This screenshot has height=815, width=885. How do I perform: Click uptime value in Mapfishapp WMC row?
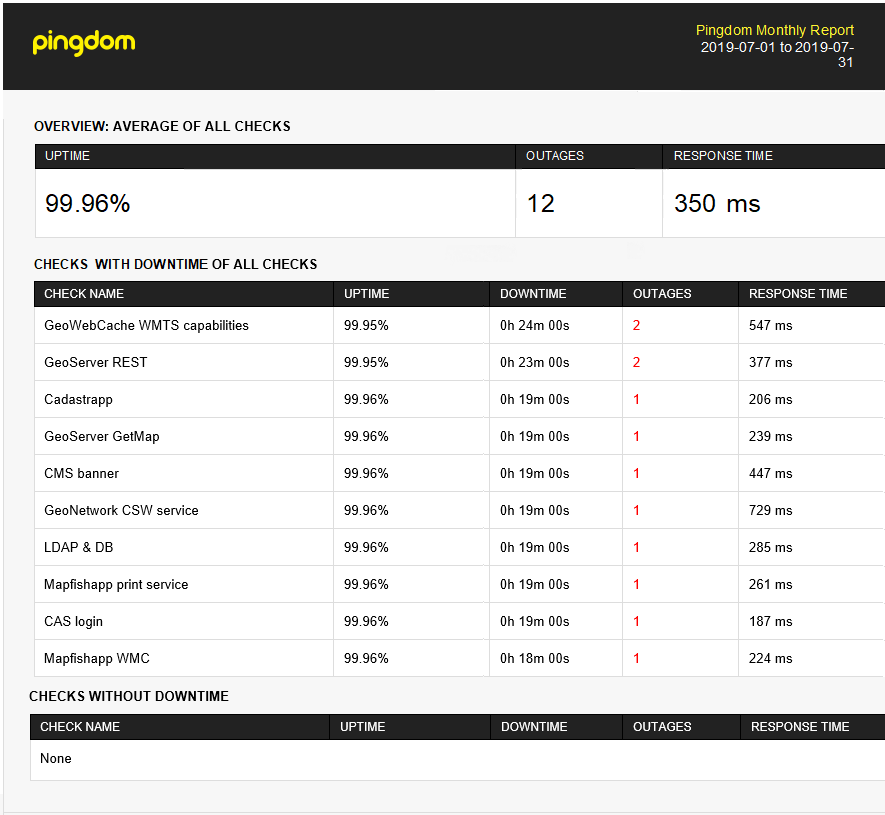pyautogui.click(x=366, y=658)
